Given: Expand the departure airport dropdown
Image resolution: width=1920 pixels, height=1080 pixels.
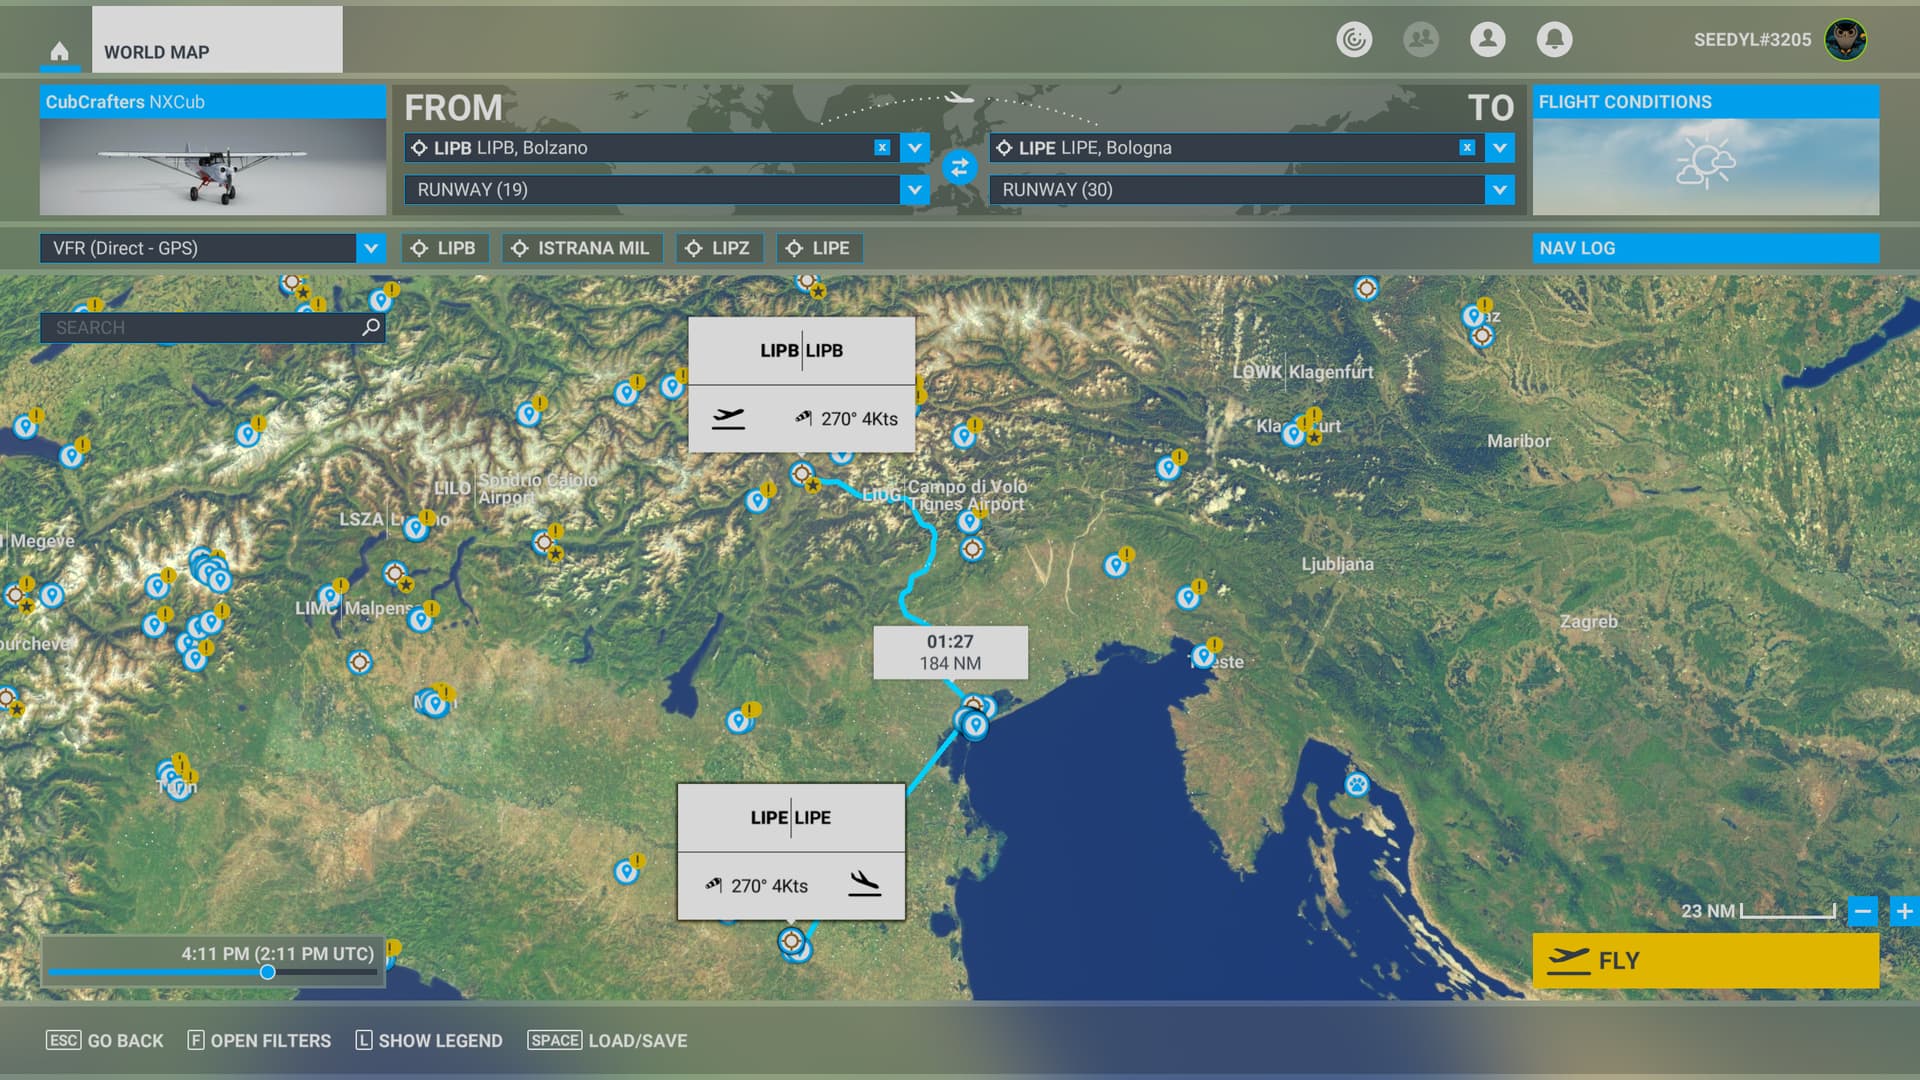Looking at the screenshot, I should click(914, 148).
